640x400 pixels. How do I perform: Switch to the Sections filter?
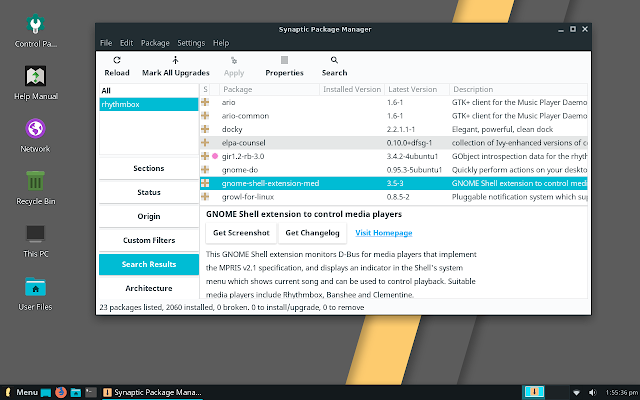[x=149, y=168]
